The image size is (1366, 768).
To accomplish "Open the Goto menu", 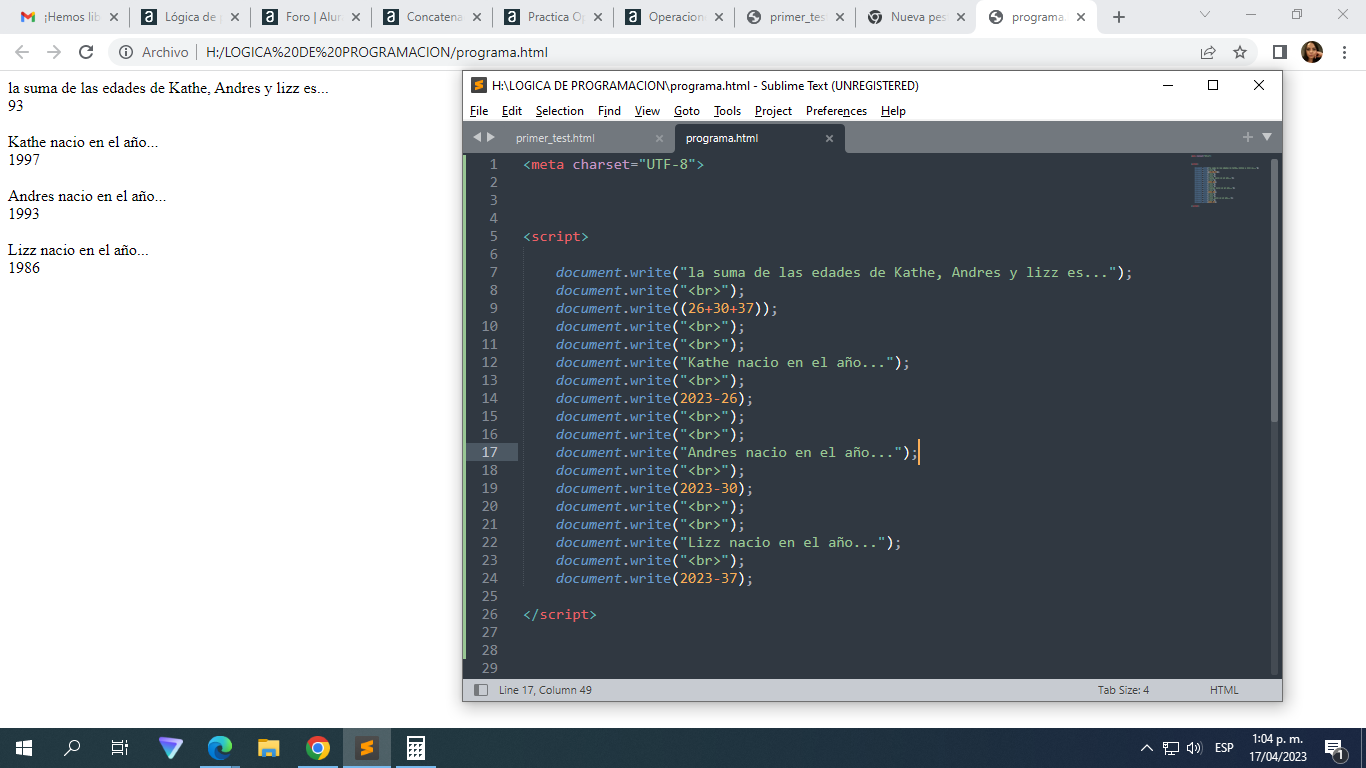I will pyautogui.click(x=687, y=111).
